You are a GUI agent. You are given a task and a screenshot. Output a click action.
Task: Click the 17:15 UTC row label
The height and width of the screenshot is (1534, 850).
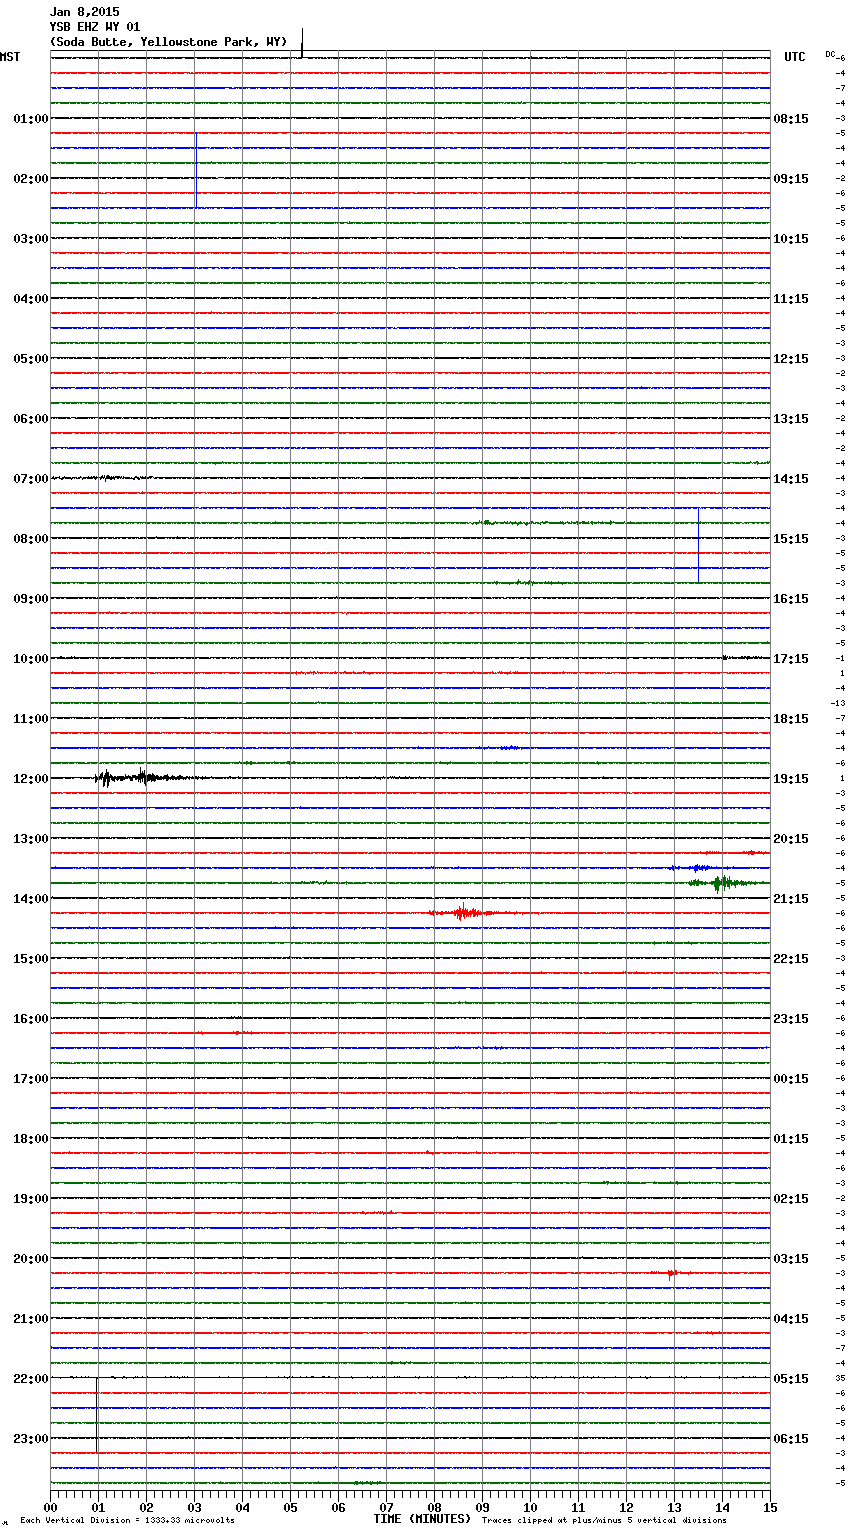[x=791, y=659]
